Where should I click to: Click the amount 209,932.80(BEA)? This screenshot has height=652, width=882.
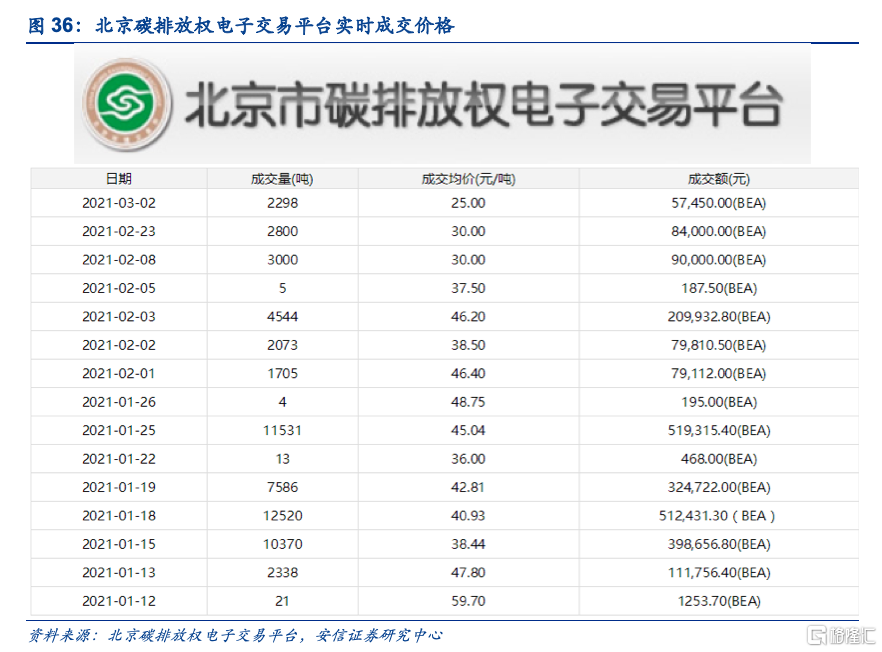point(719,317)
